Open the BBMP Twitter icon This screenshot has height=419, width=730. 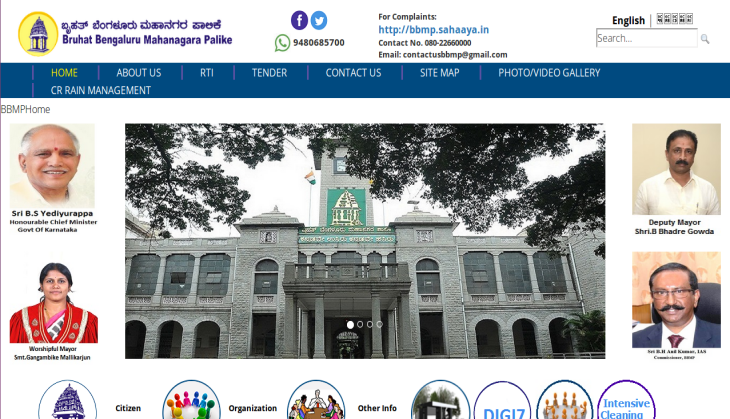(319, 20)
